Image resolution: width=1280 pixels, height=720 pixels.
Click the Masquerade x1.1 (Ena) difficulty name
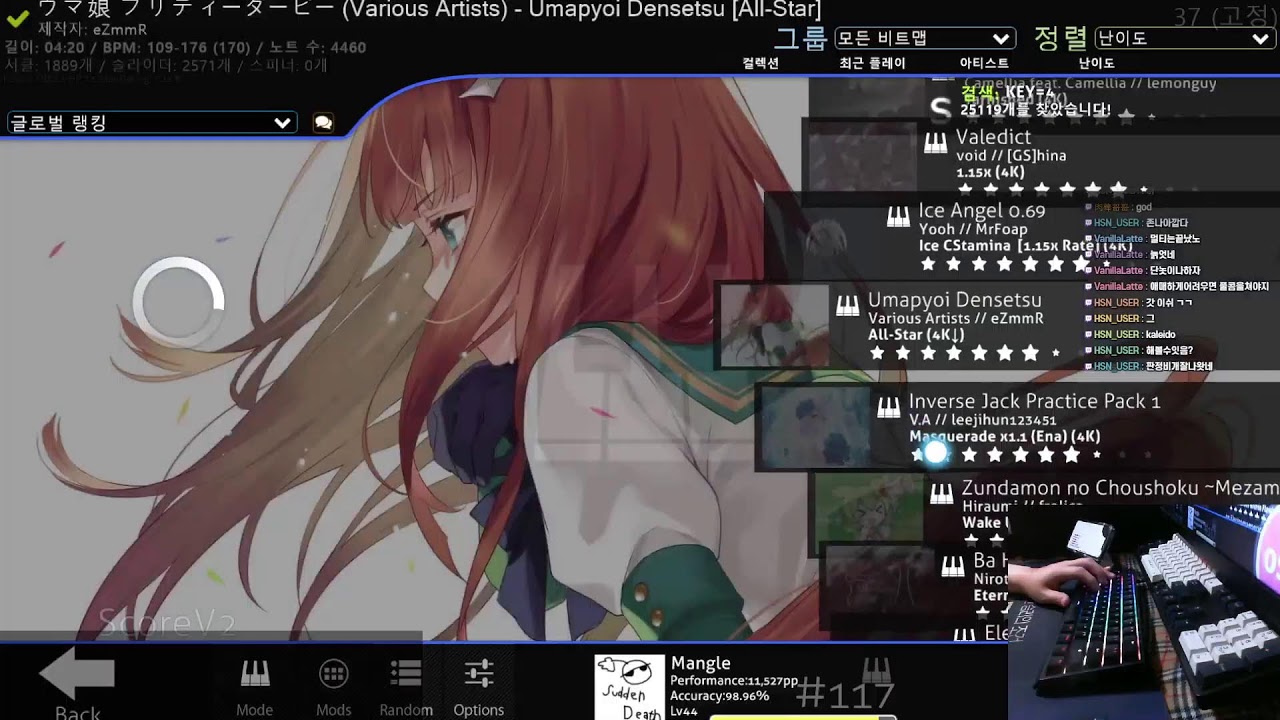[x=1005, y=436]
